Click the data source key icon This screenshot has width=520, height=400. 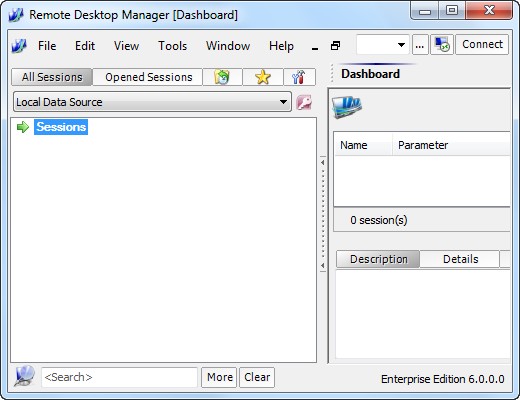pyautogui.click(x=304, y=102)
